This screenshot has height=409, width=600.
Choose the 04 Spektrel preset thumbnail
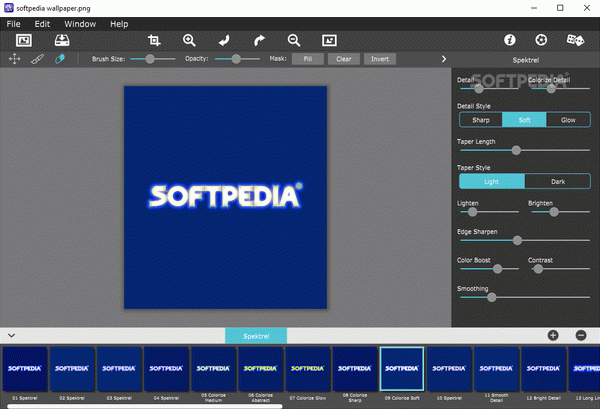[166, 369]
